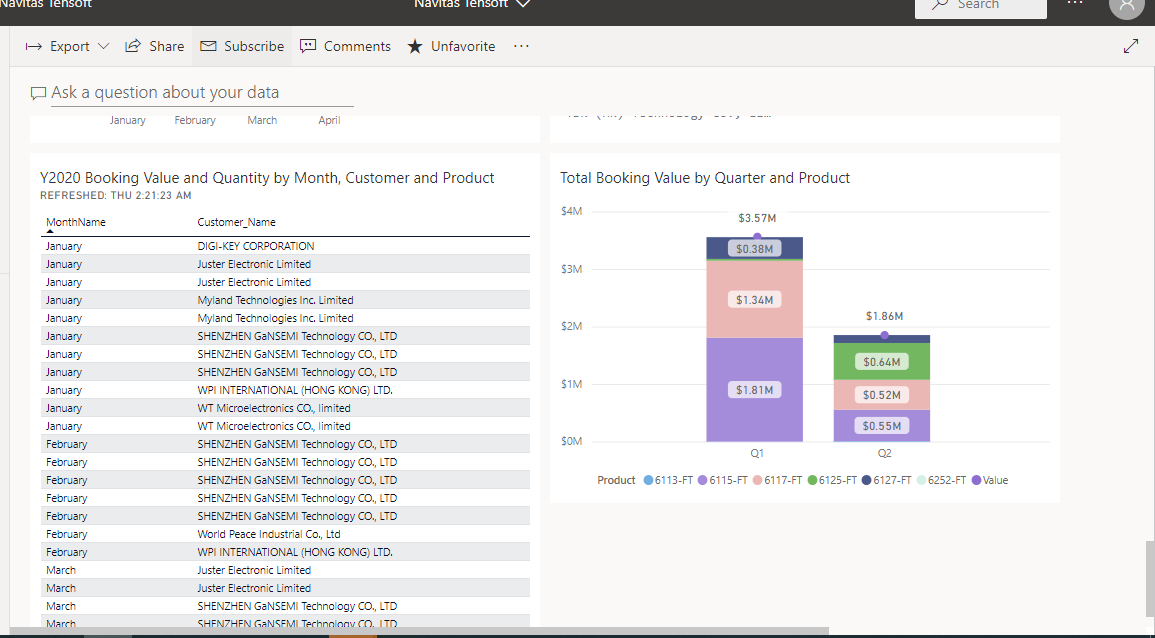Select World Peace Industrial Co., Ltd row

tap(285, 534)
